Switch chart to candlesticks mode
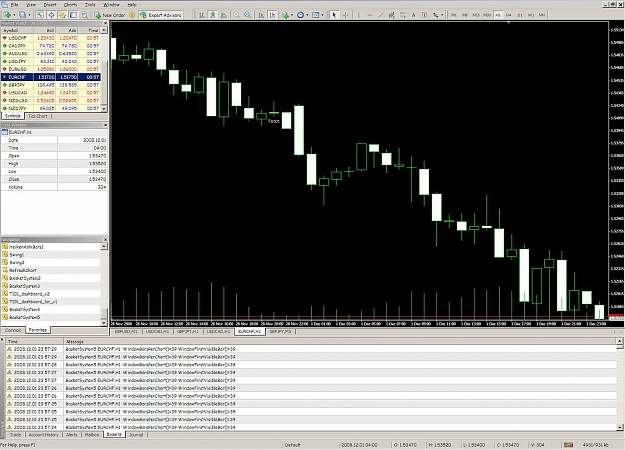The image size is (625, 450). tap(213, 15)
